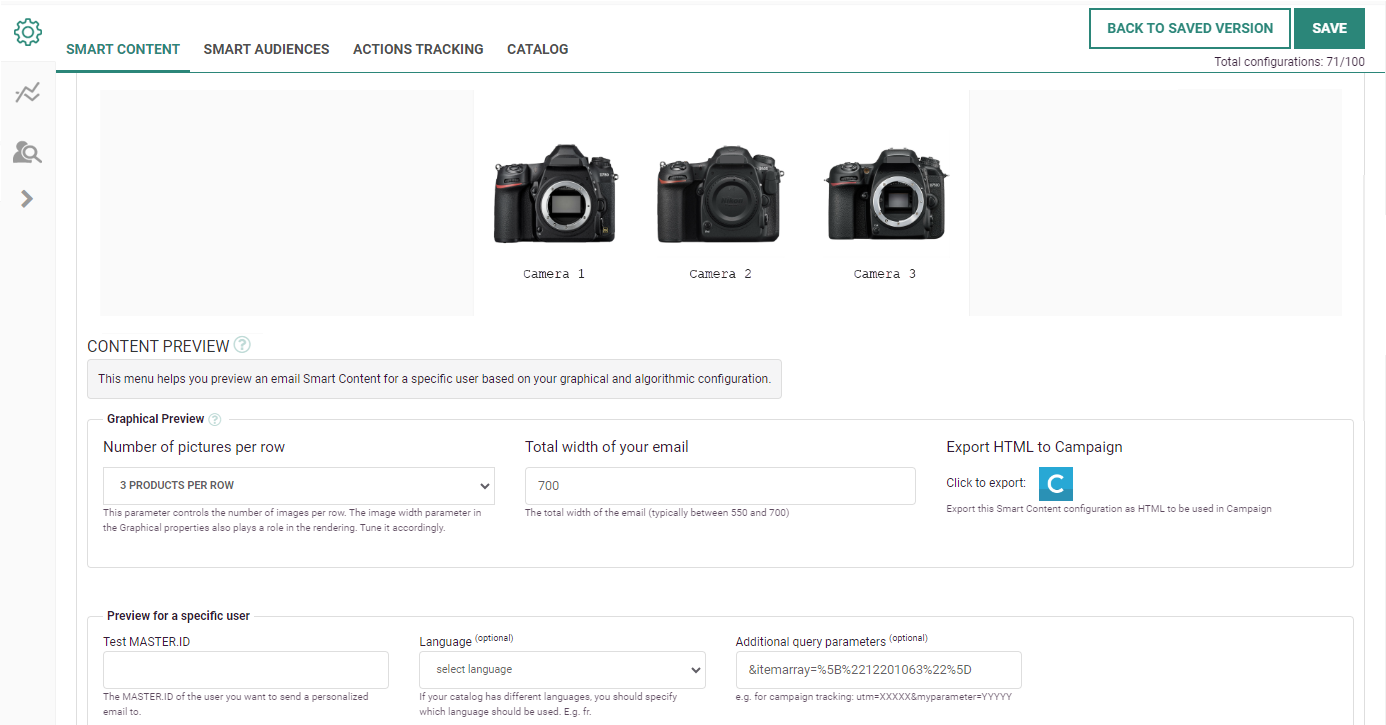1386x725 pixels.
Task: Click the Save button
Action: (x=1329, y=28)
